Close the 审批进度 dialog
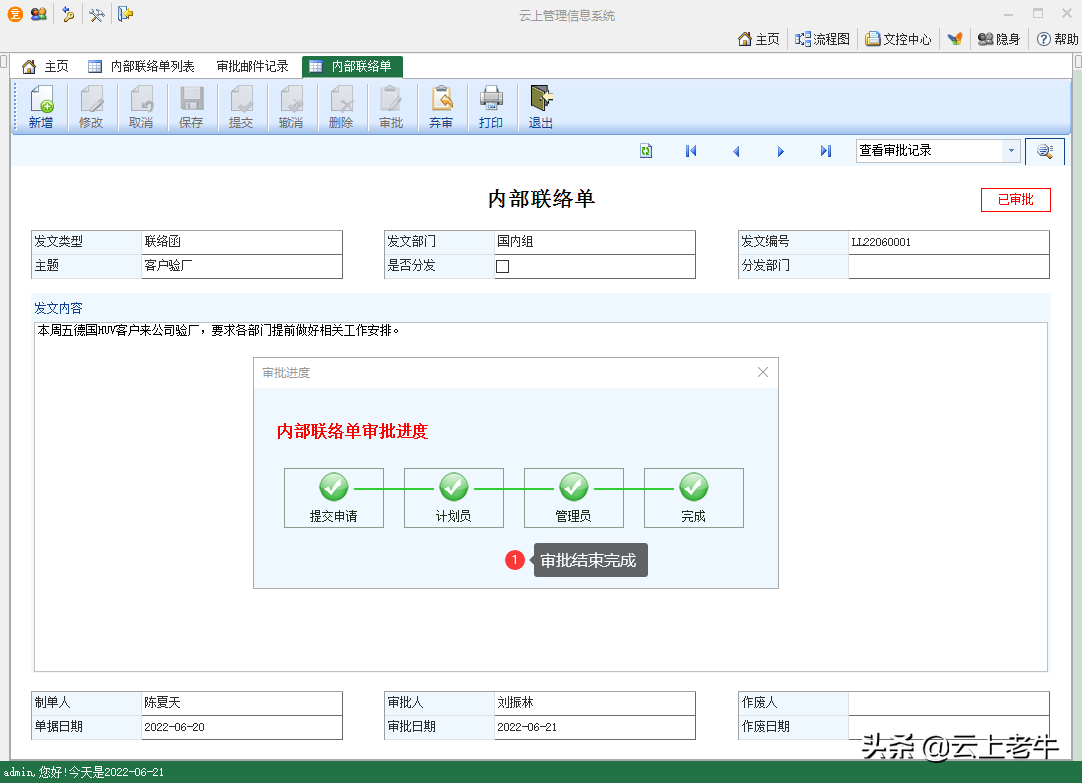This screenshot has width=1082, height=783. [x=763, y=373]
